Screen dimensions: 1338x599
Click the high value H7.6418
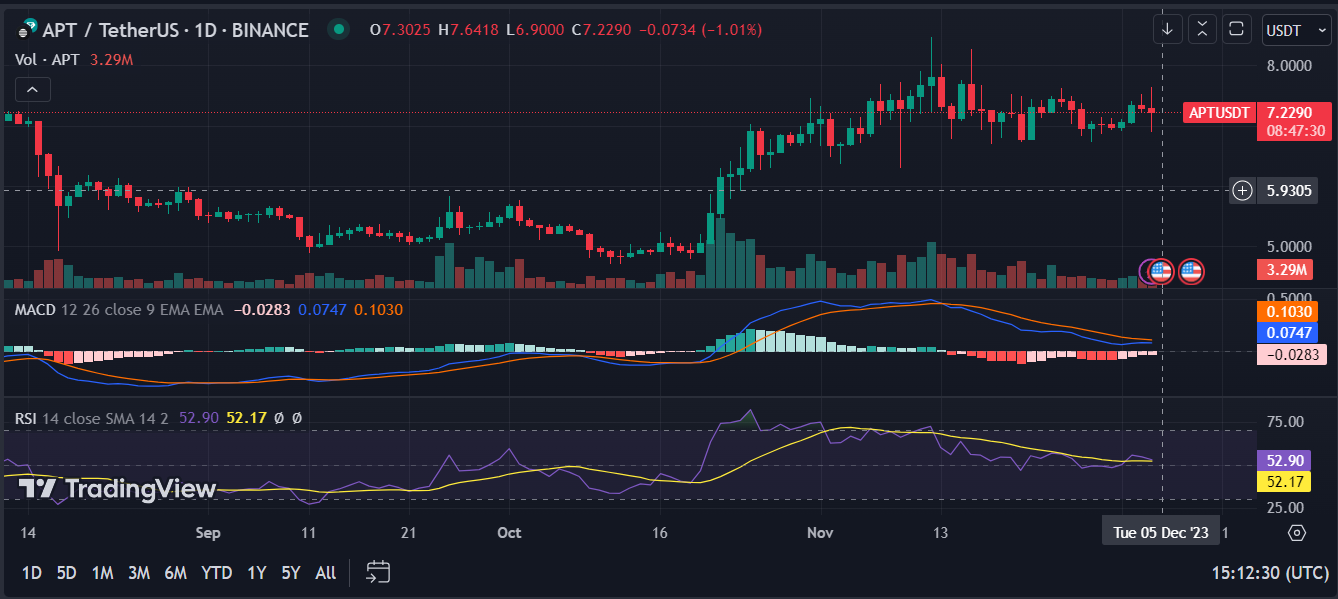pos(468,30)
